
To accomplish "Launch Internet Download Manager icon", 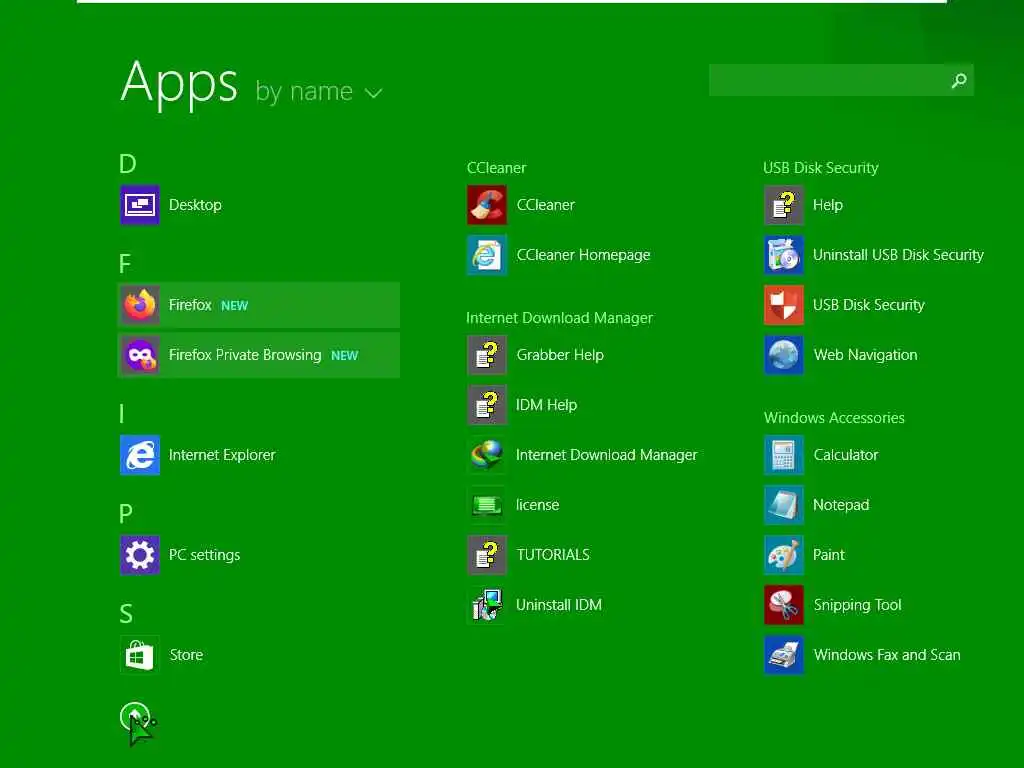I will pyautogui.click(x=487, y=455).
